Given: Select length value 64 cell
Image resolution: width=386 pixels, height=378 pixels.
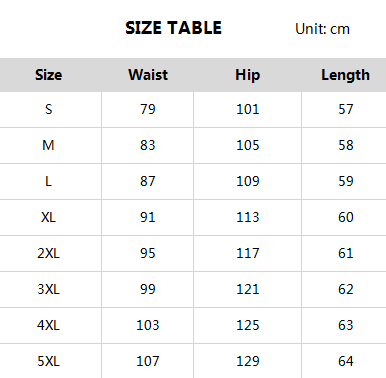Looking at the screenshot, I should coord(346,361).
